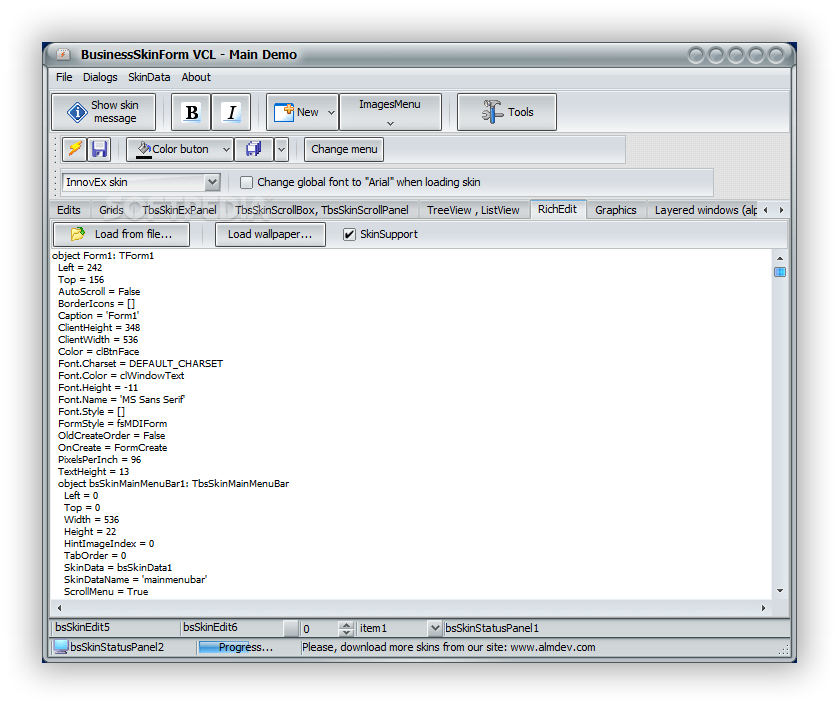The image size is (839, 705).
Task: Switch to the TbsSkinExPanel tab
Action: tap(179, 210)
